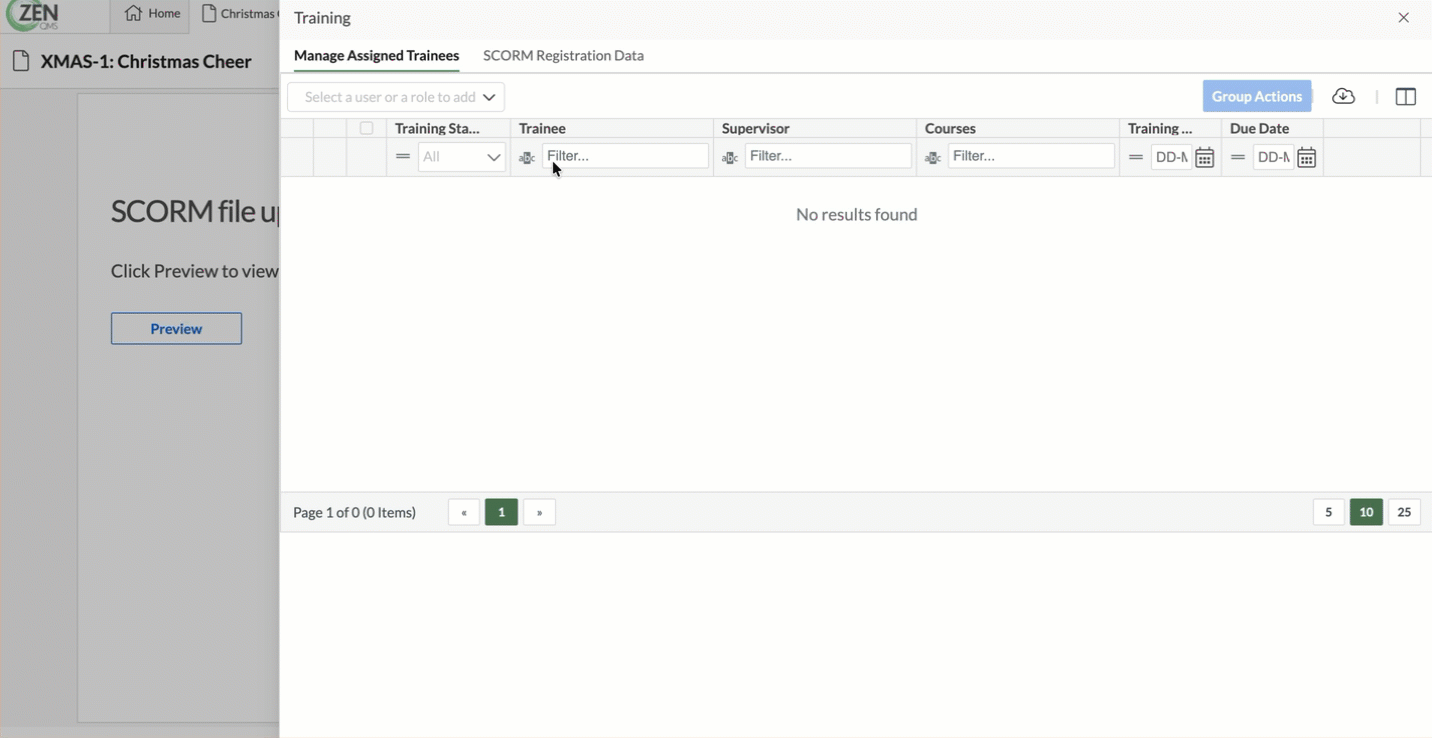The width and height of the screenshot is (1432, 738).
Task: Click the Preview button
Action: click(176, 328)
